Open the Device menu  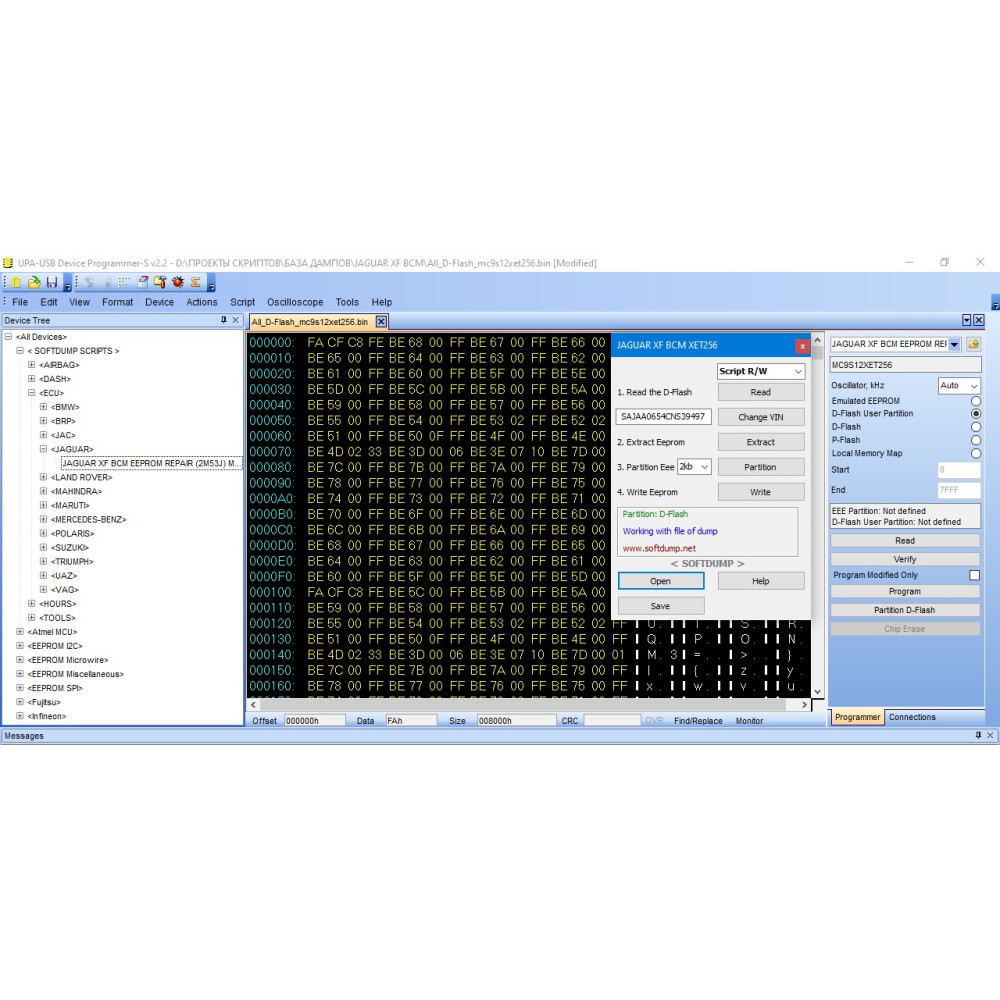(159, 302)
